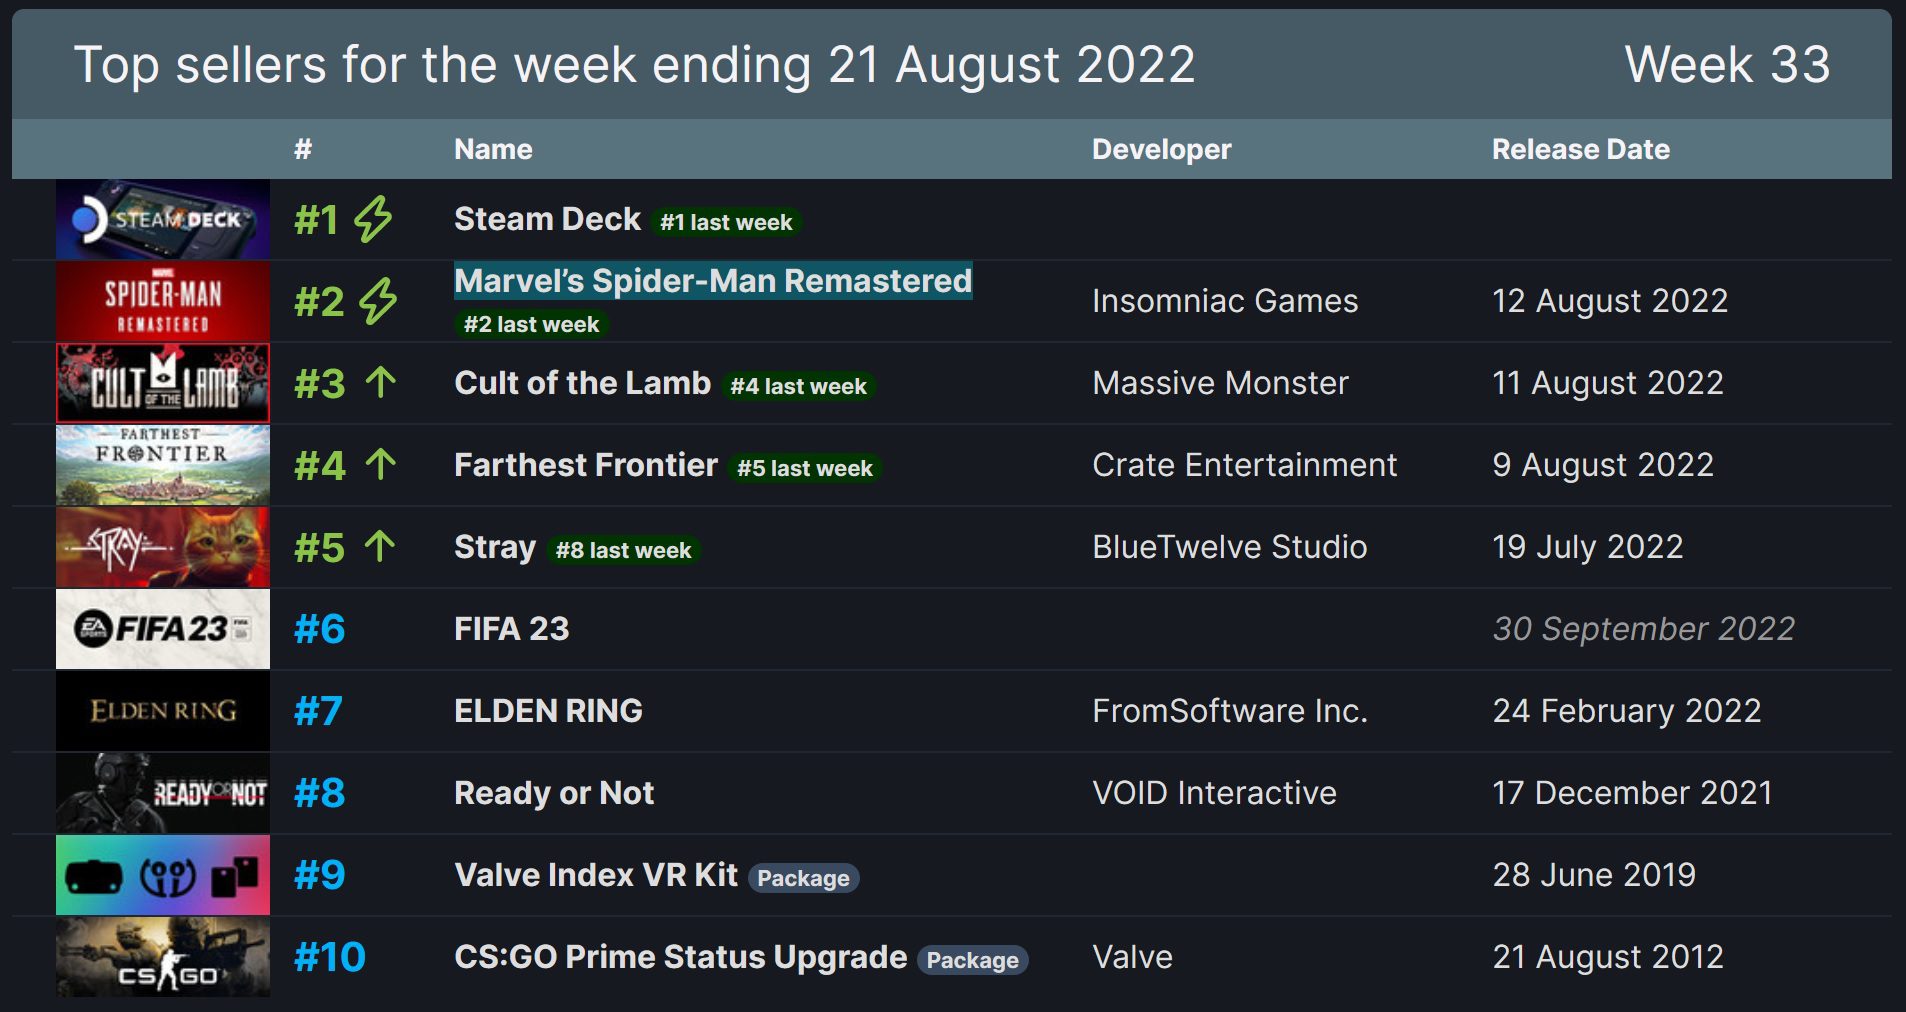Click the Release Date column header
1906x1012 pixels.
click(1580, 150)
